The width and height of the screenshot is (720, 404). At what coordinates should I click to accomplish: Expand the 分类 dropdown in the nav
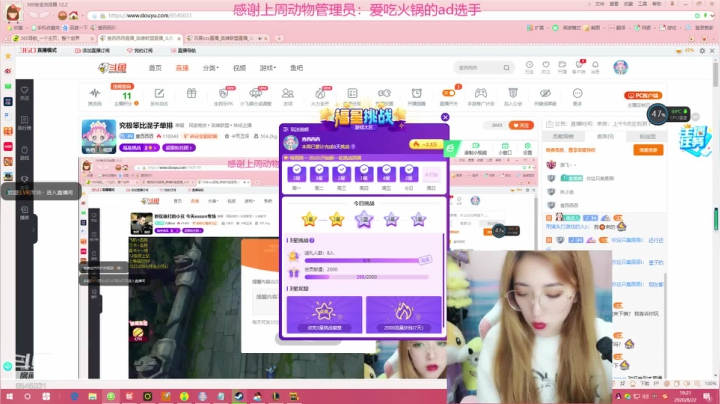tap(210, 67)
